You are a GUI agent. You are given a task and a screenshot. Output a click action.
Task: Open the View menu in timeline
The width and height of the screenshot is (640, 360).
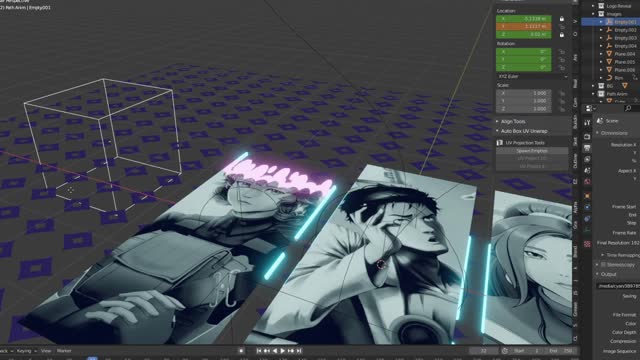46,351
